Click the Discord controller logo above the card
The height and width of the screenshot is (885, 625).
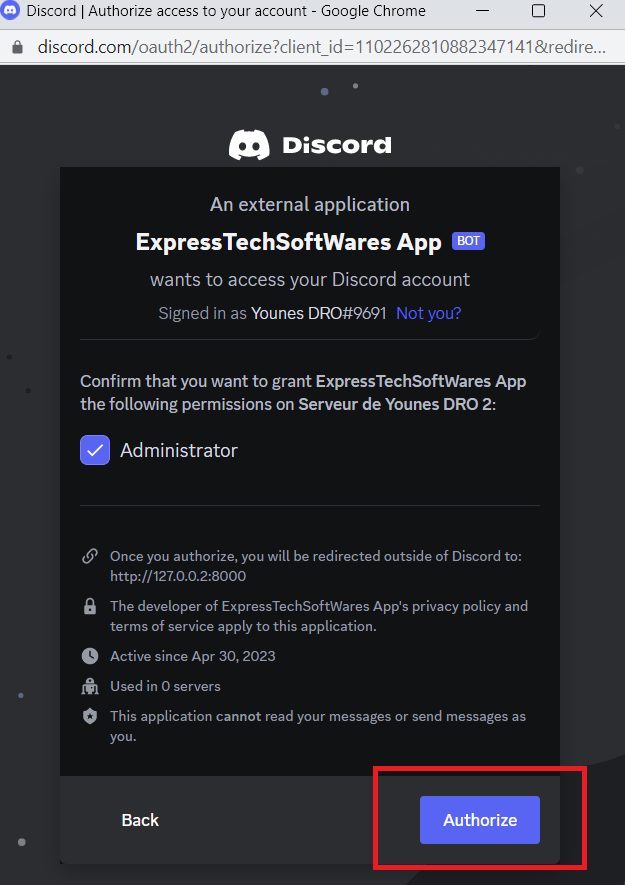point(249,144)
